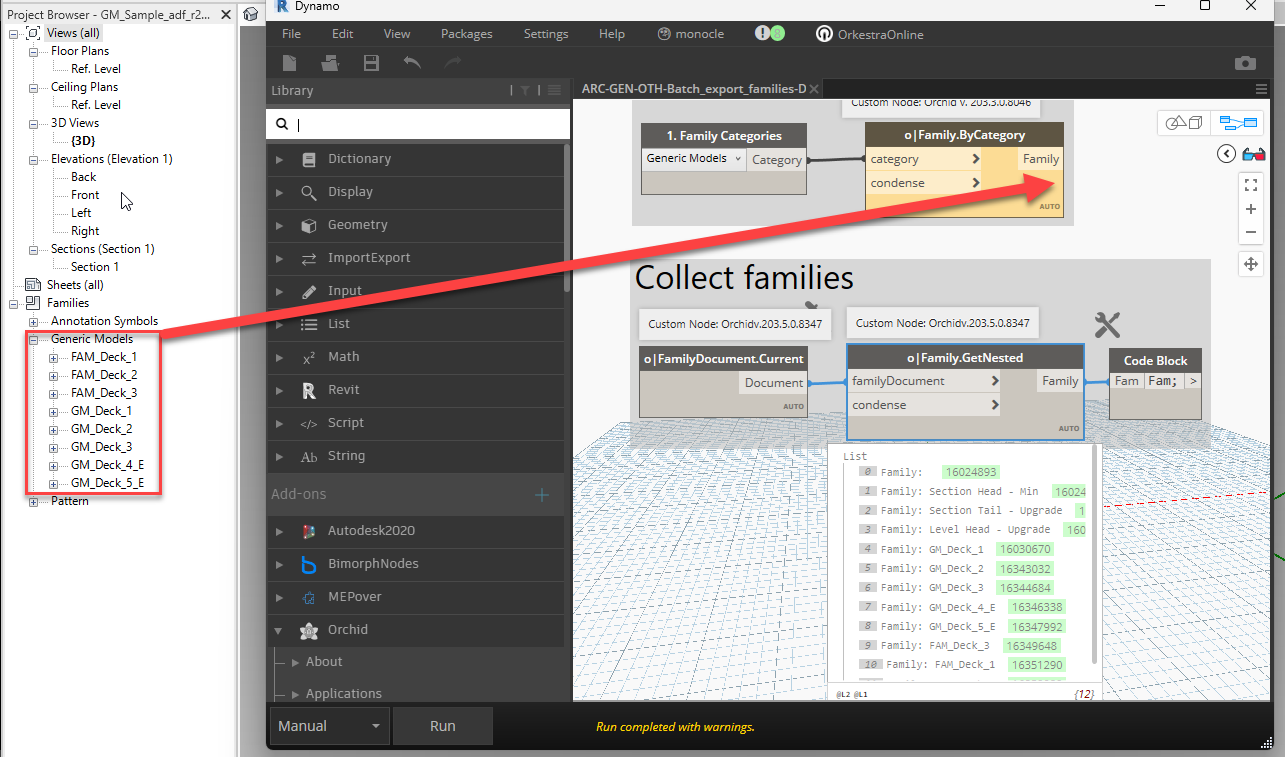The width and height of the screenshot is (1285, 757).
Task: Click the plus icon beside Add-ons
Action: pyautogui.click(x=542, y=494)
